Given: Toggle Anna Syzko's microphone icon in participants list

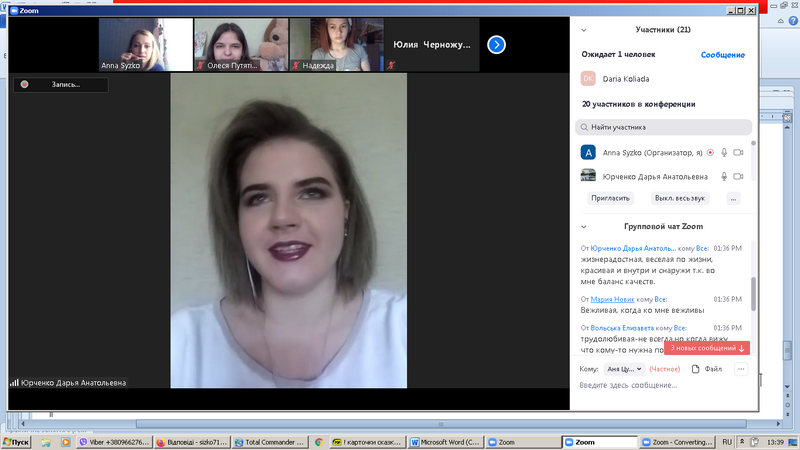Looking at the screenshot, I should point(724,153).
